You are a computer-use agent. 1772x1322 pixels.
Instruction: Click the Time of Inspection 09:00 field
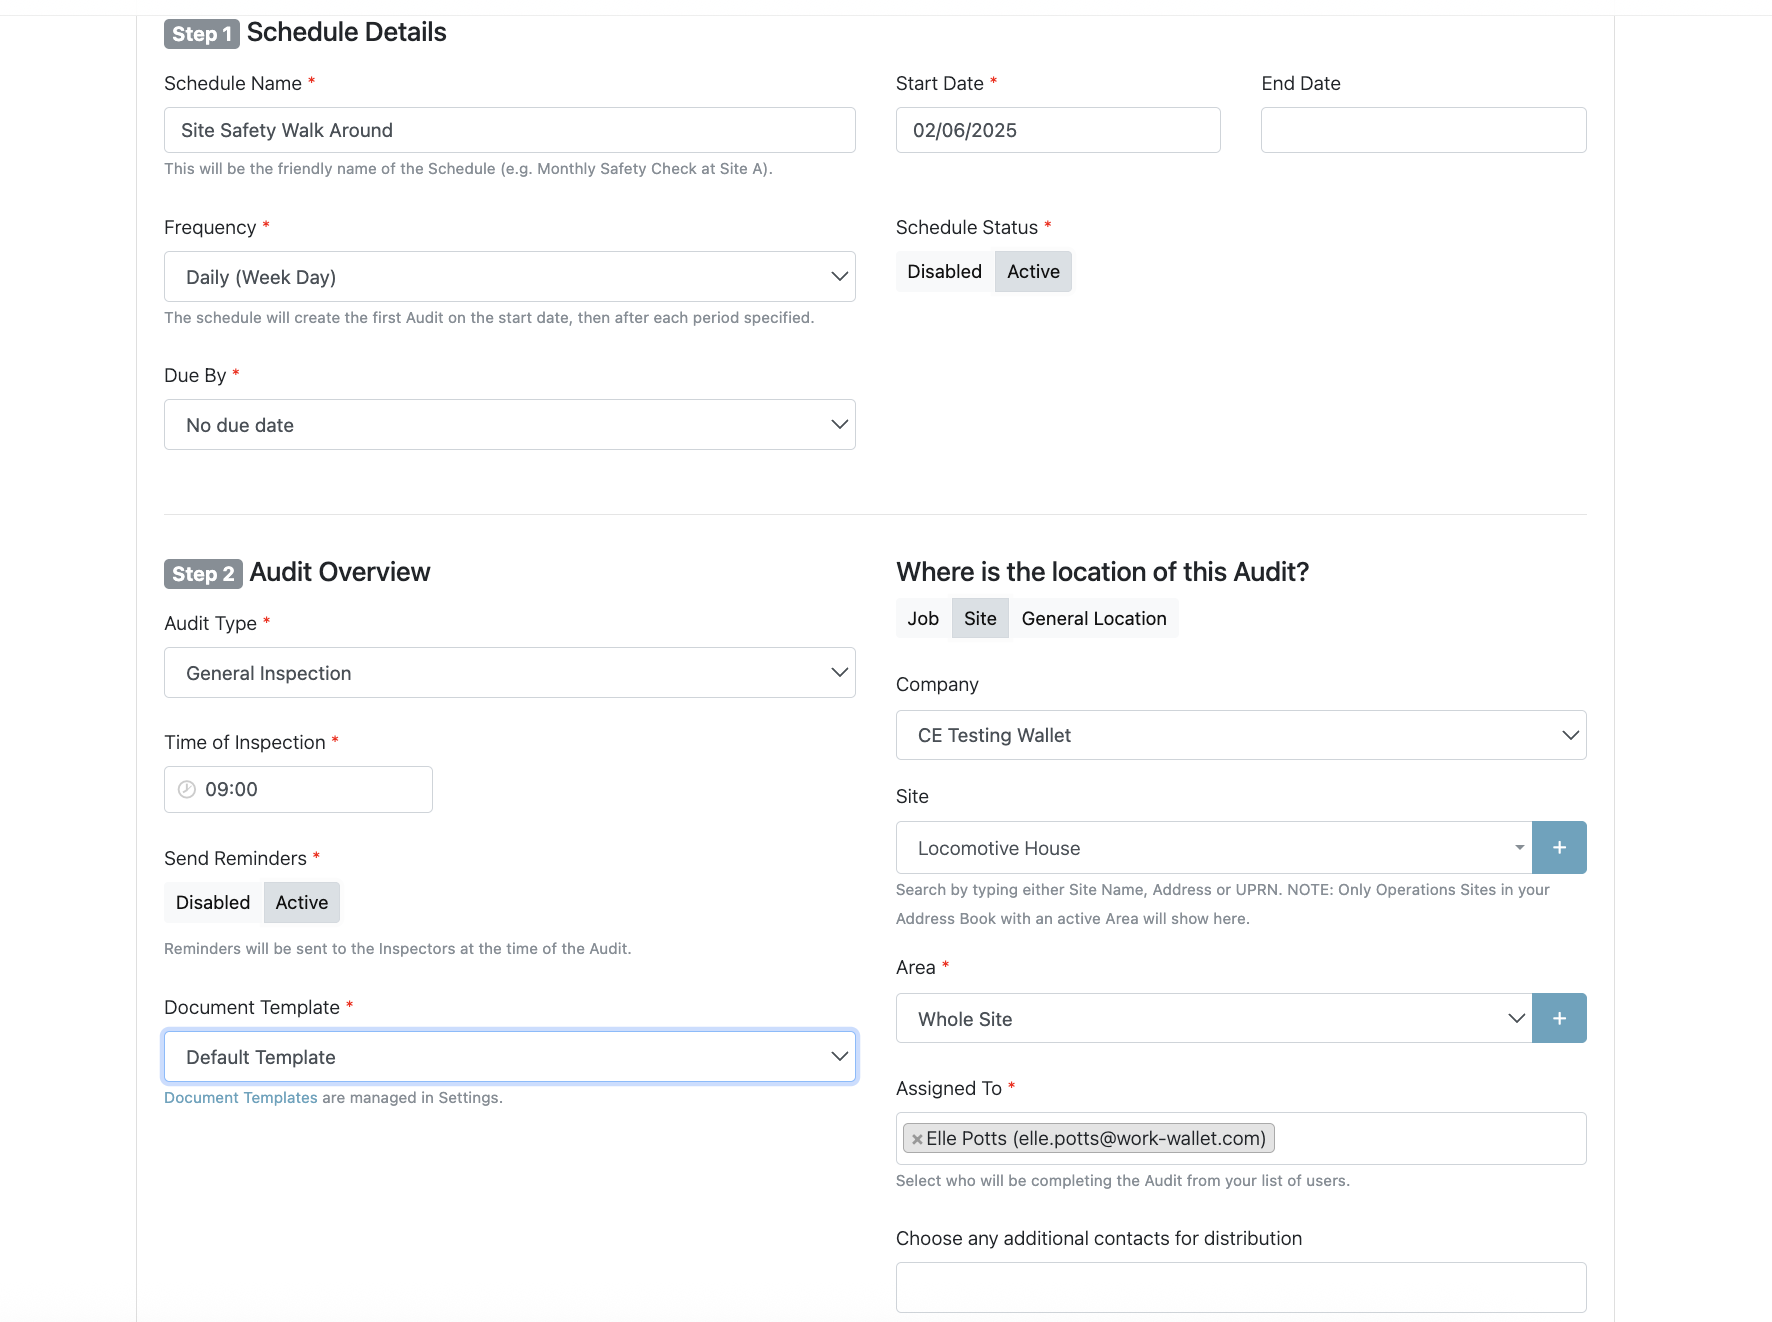point(298,789)
